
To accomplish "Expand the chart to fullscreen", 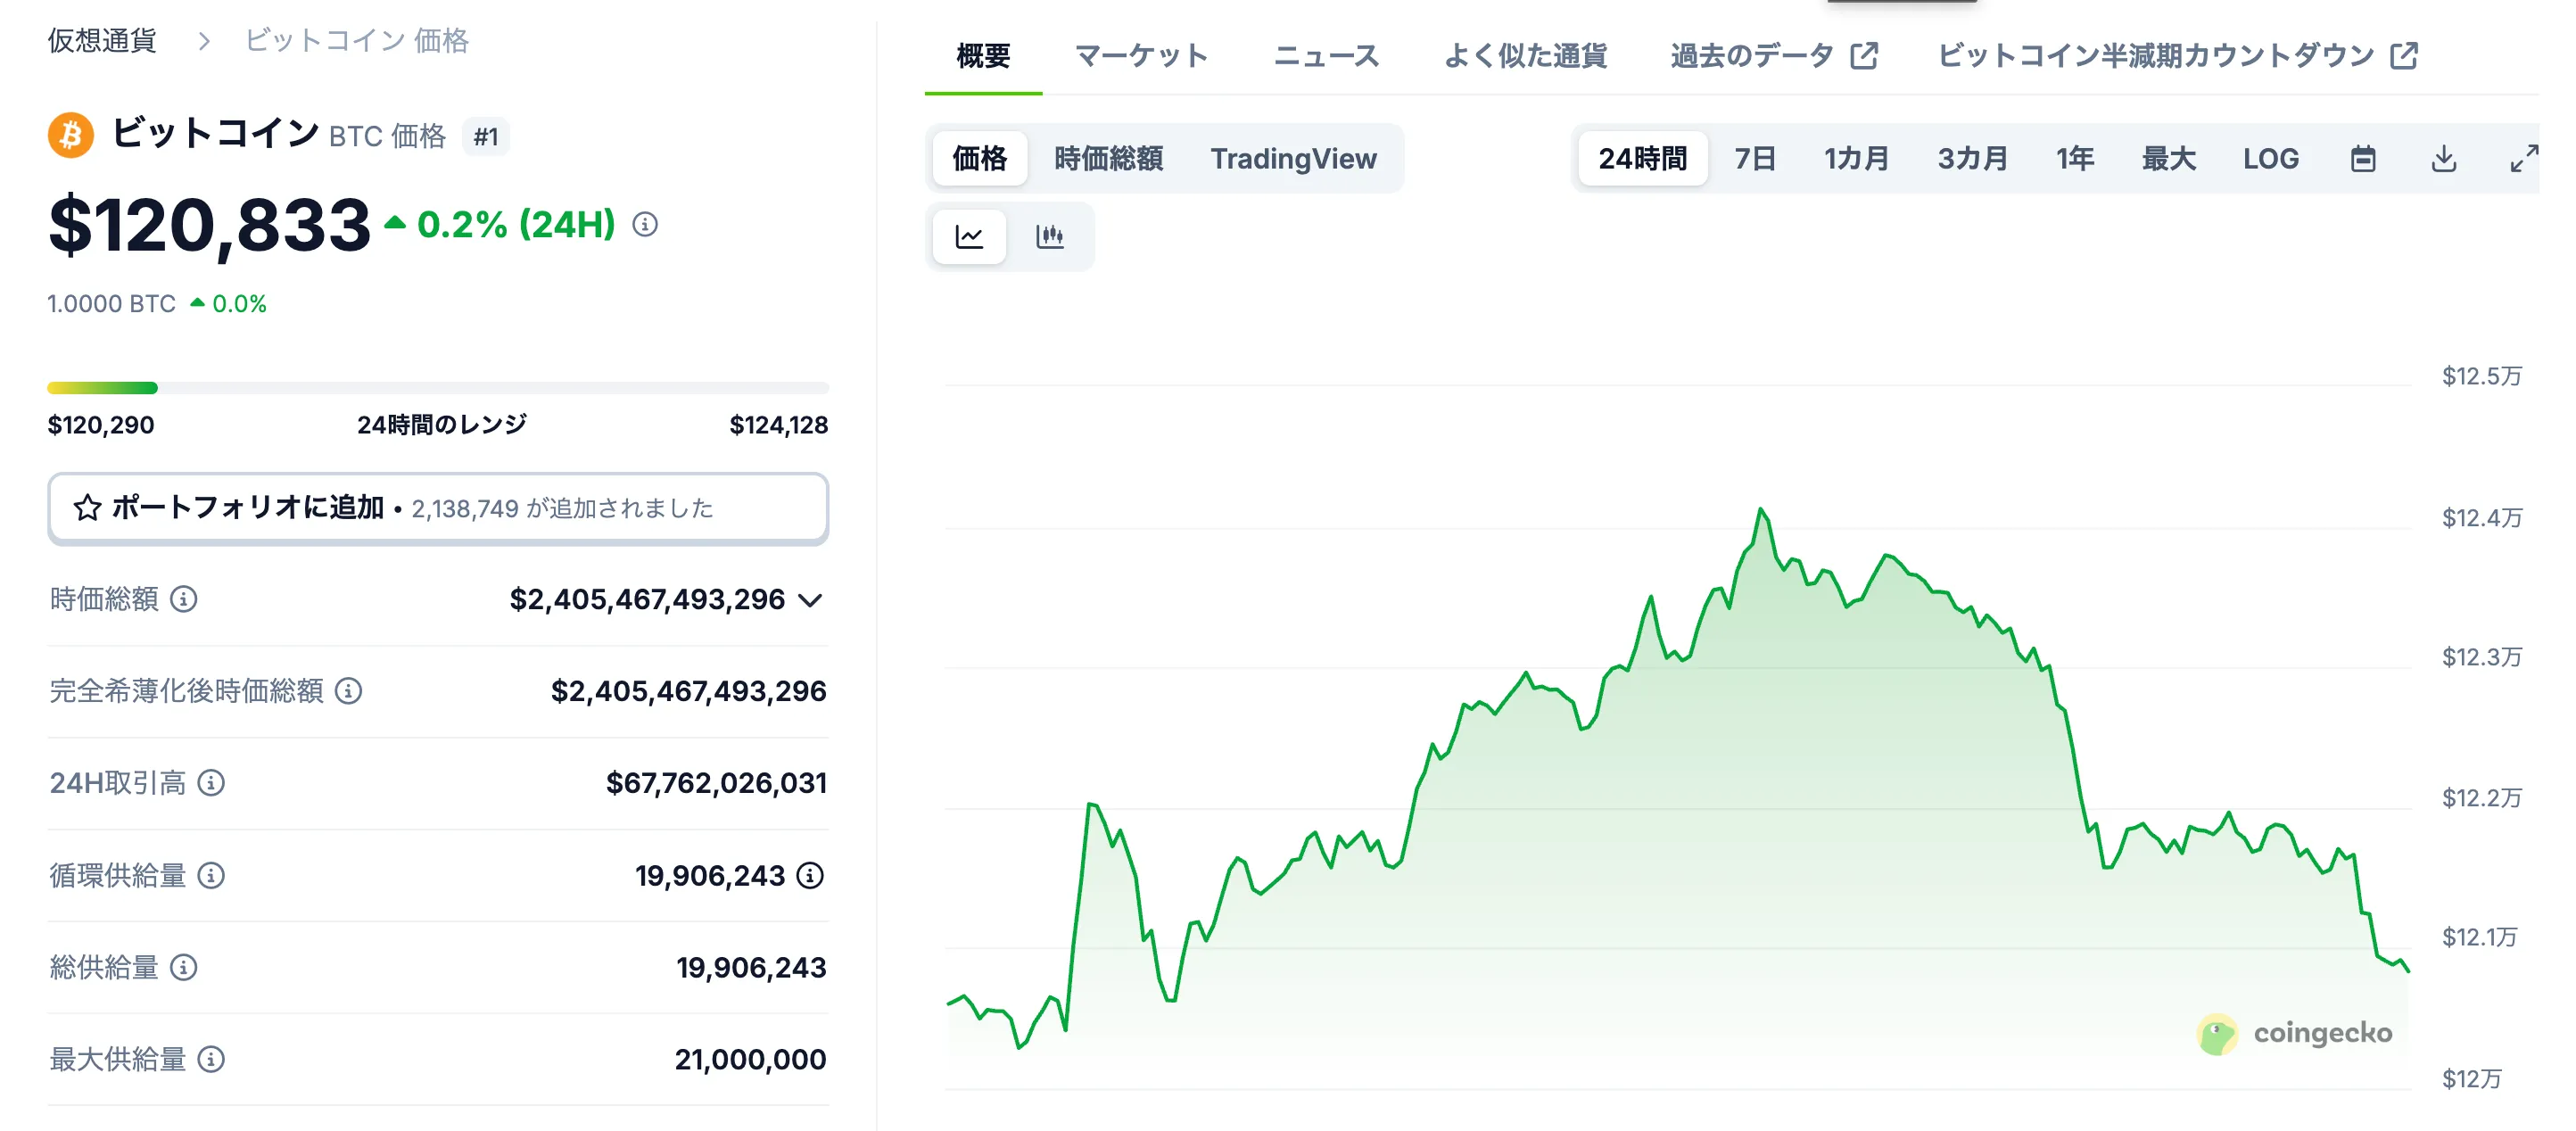I will point(2523,159).
